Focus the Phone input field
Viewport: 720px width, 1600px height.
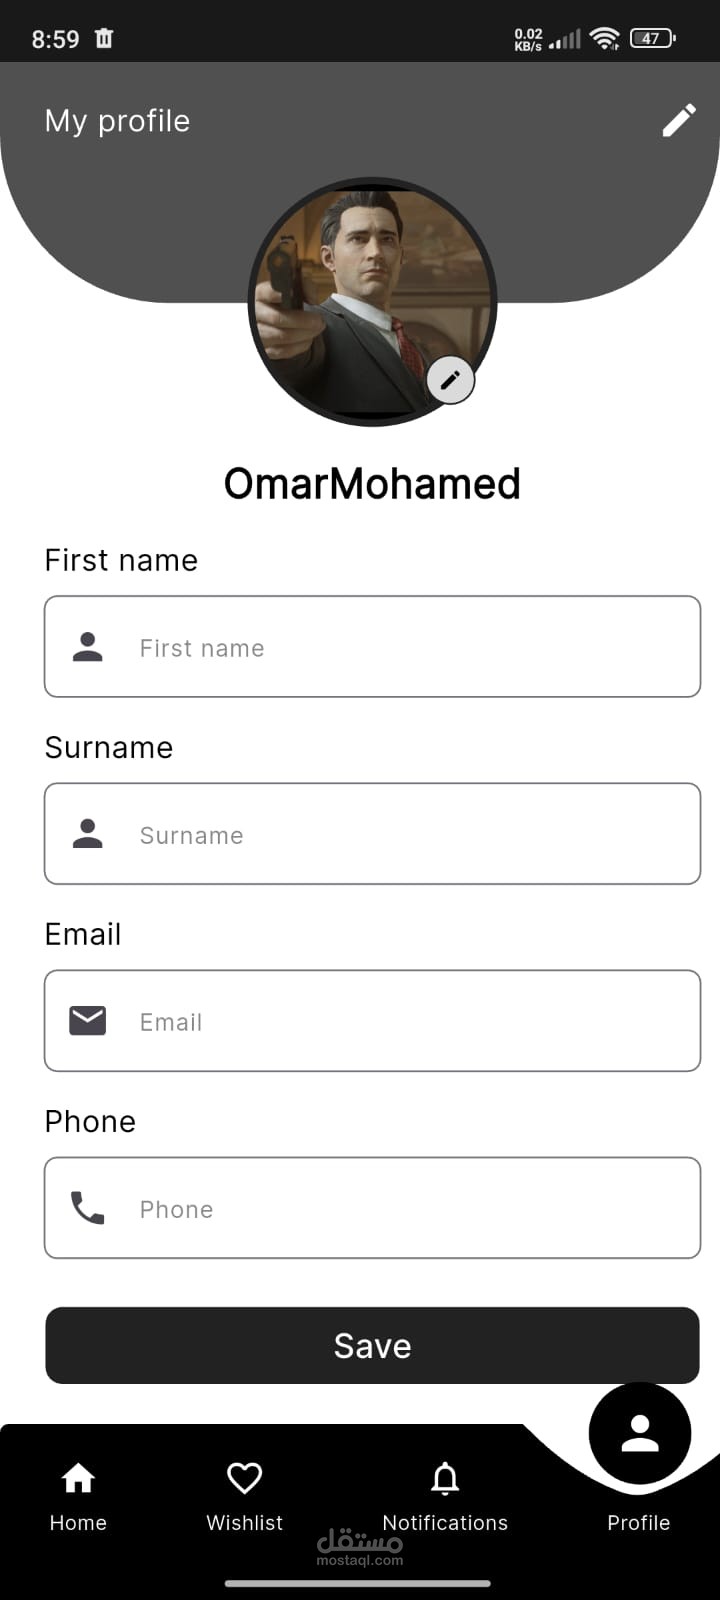400,1208
